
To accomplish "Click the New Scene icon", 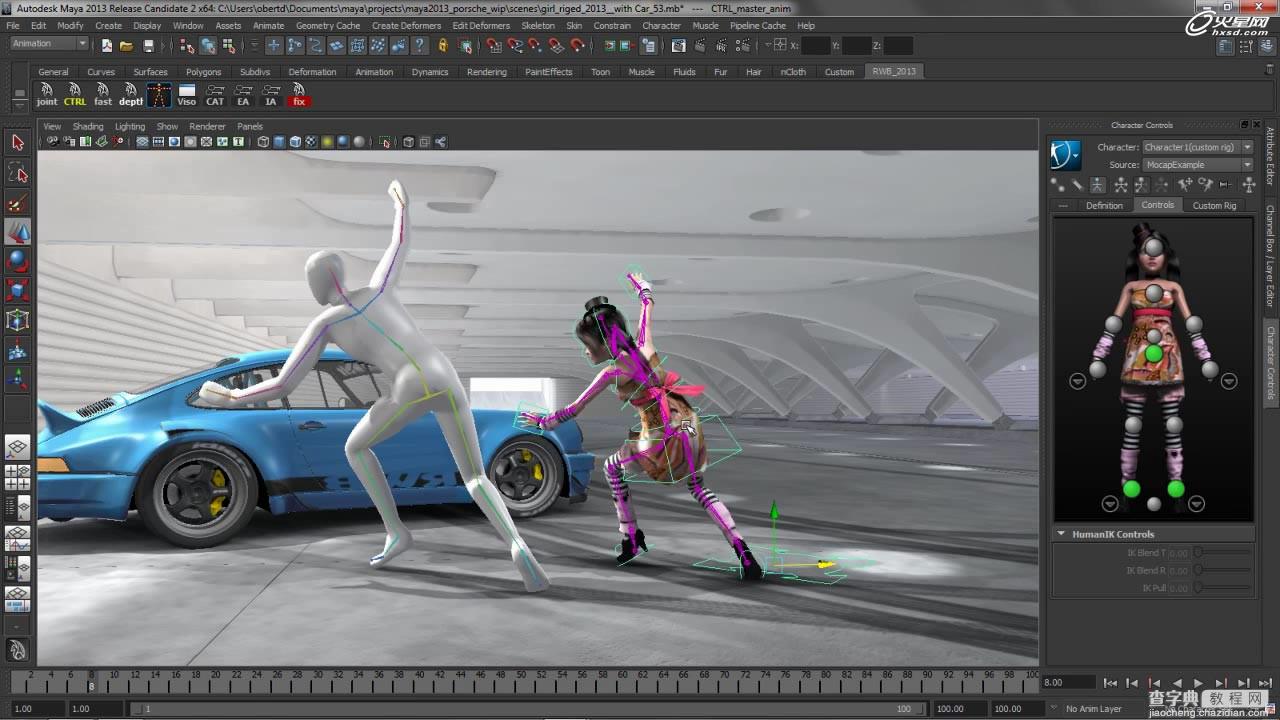I will (x=107, y=45).
